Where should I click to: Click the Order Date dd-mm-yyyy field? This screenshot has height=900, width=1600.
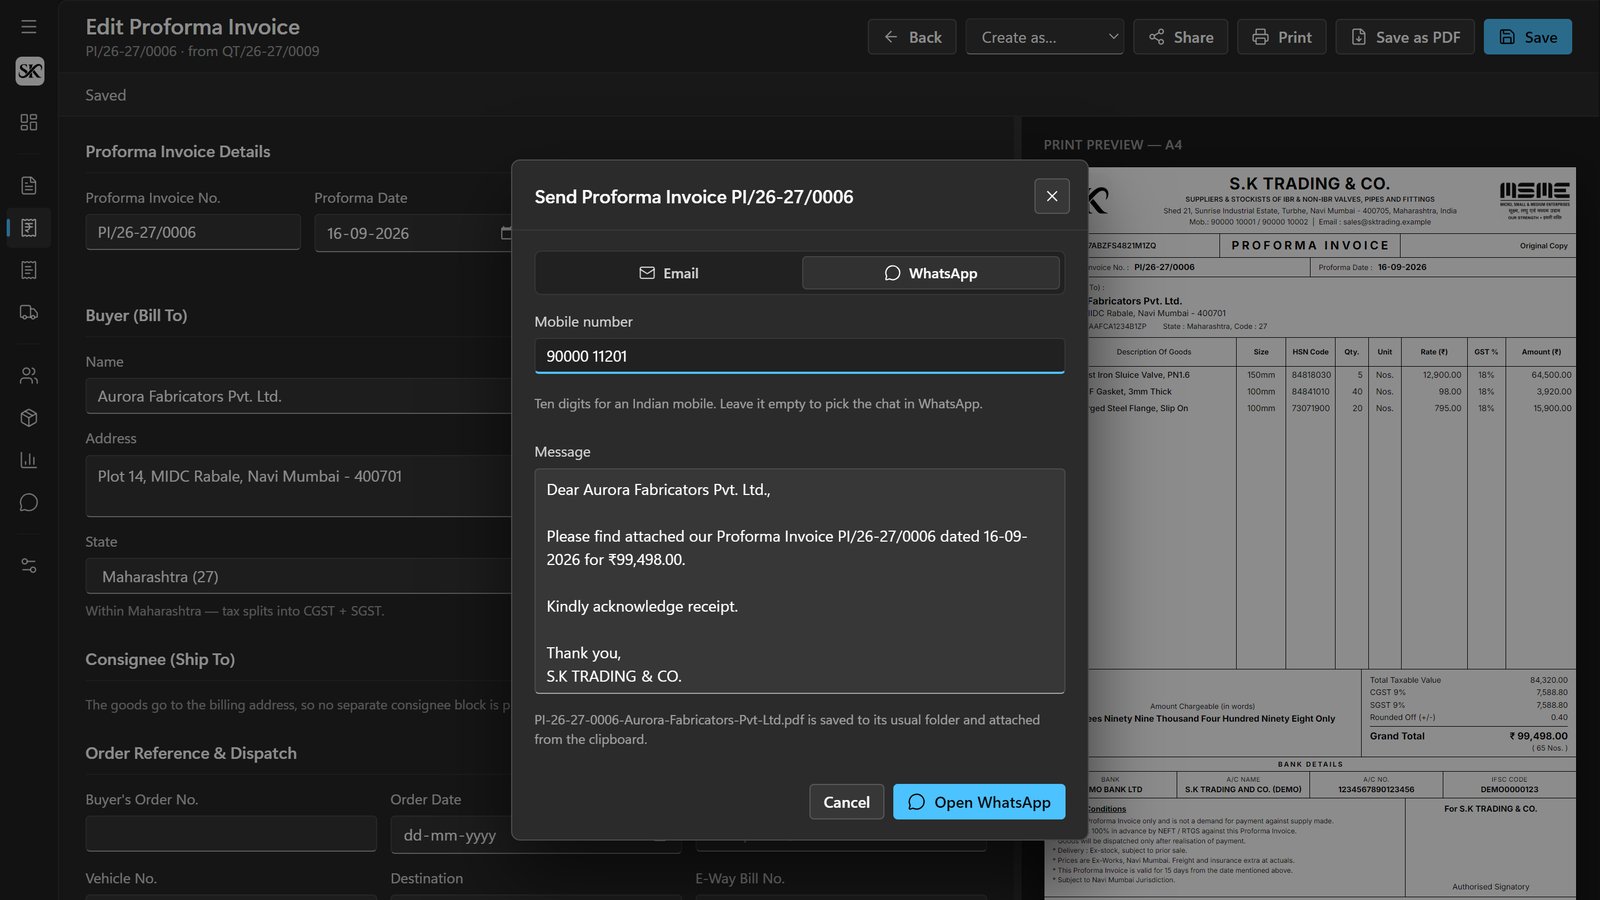(x=536, y=834)
